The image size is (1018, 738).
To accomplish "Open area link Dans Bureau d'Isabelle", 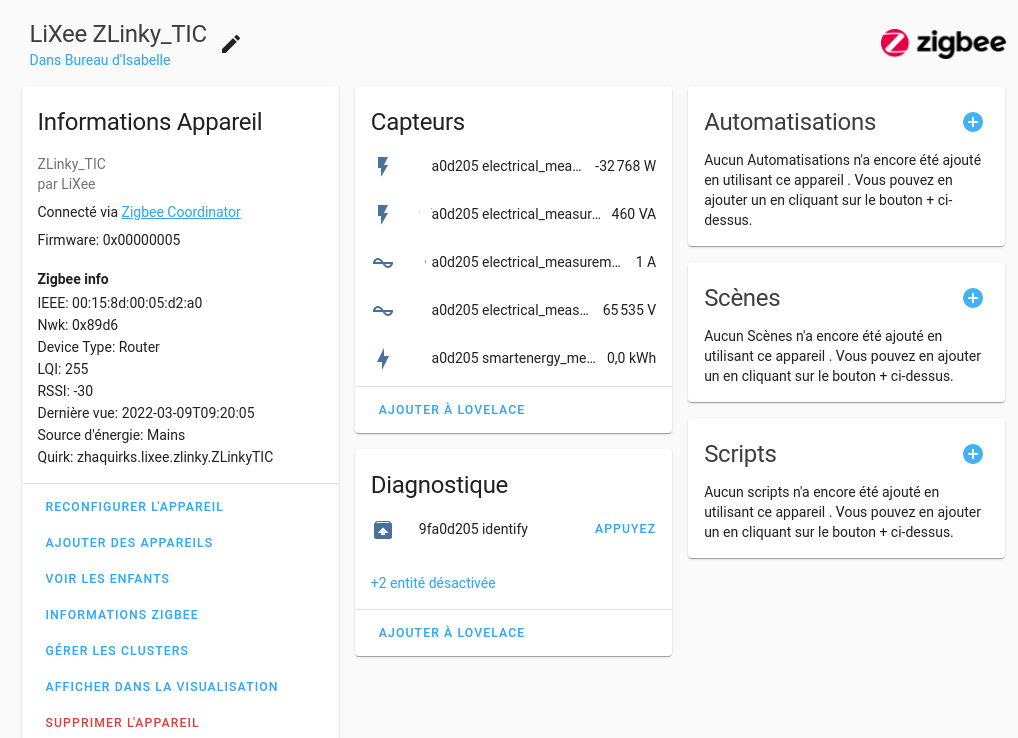I will pyautogui.click(x=100, y=60).
